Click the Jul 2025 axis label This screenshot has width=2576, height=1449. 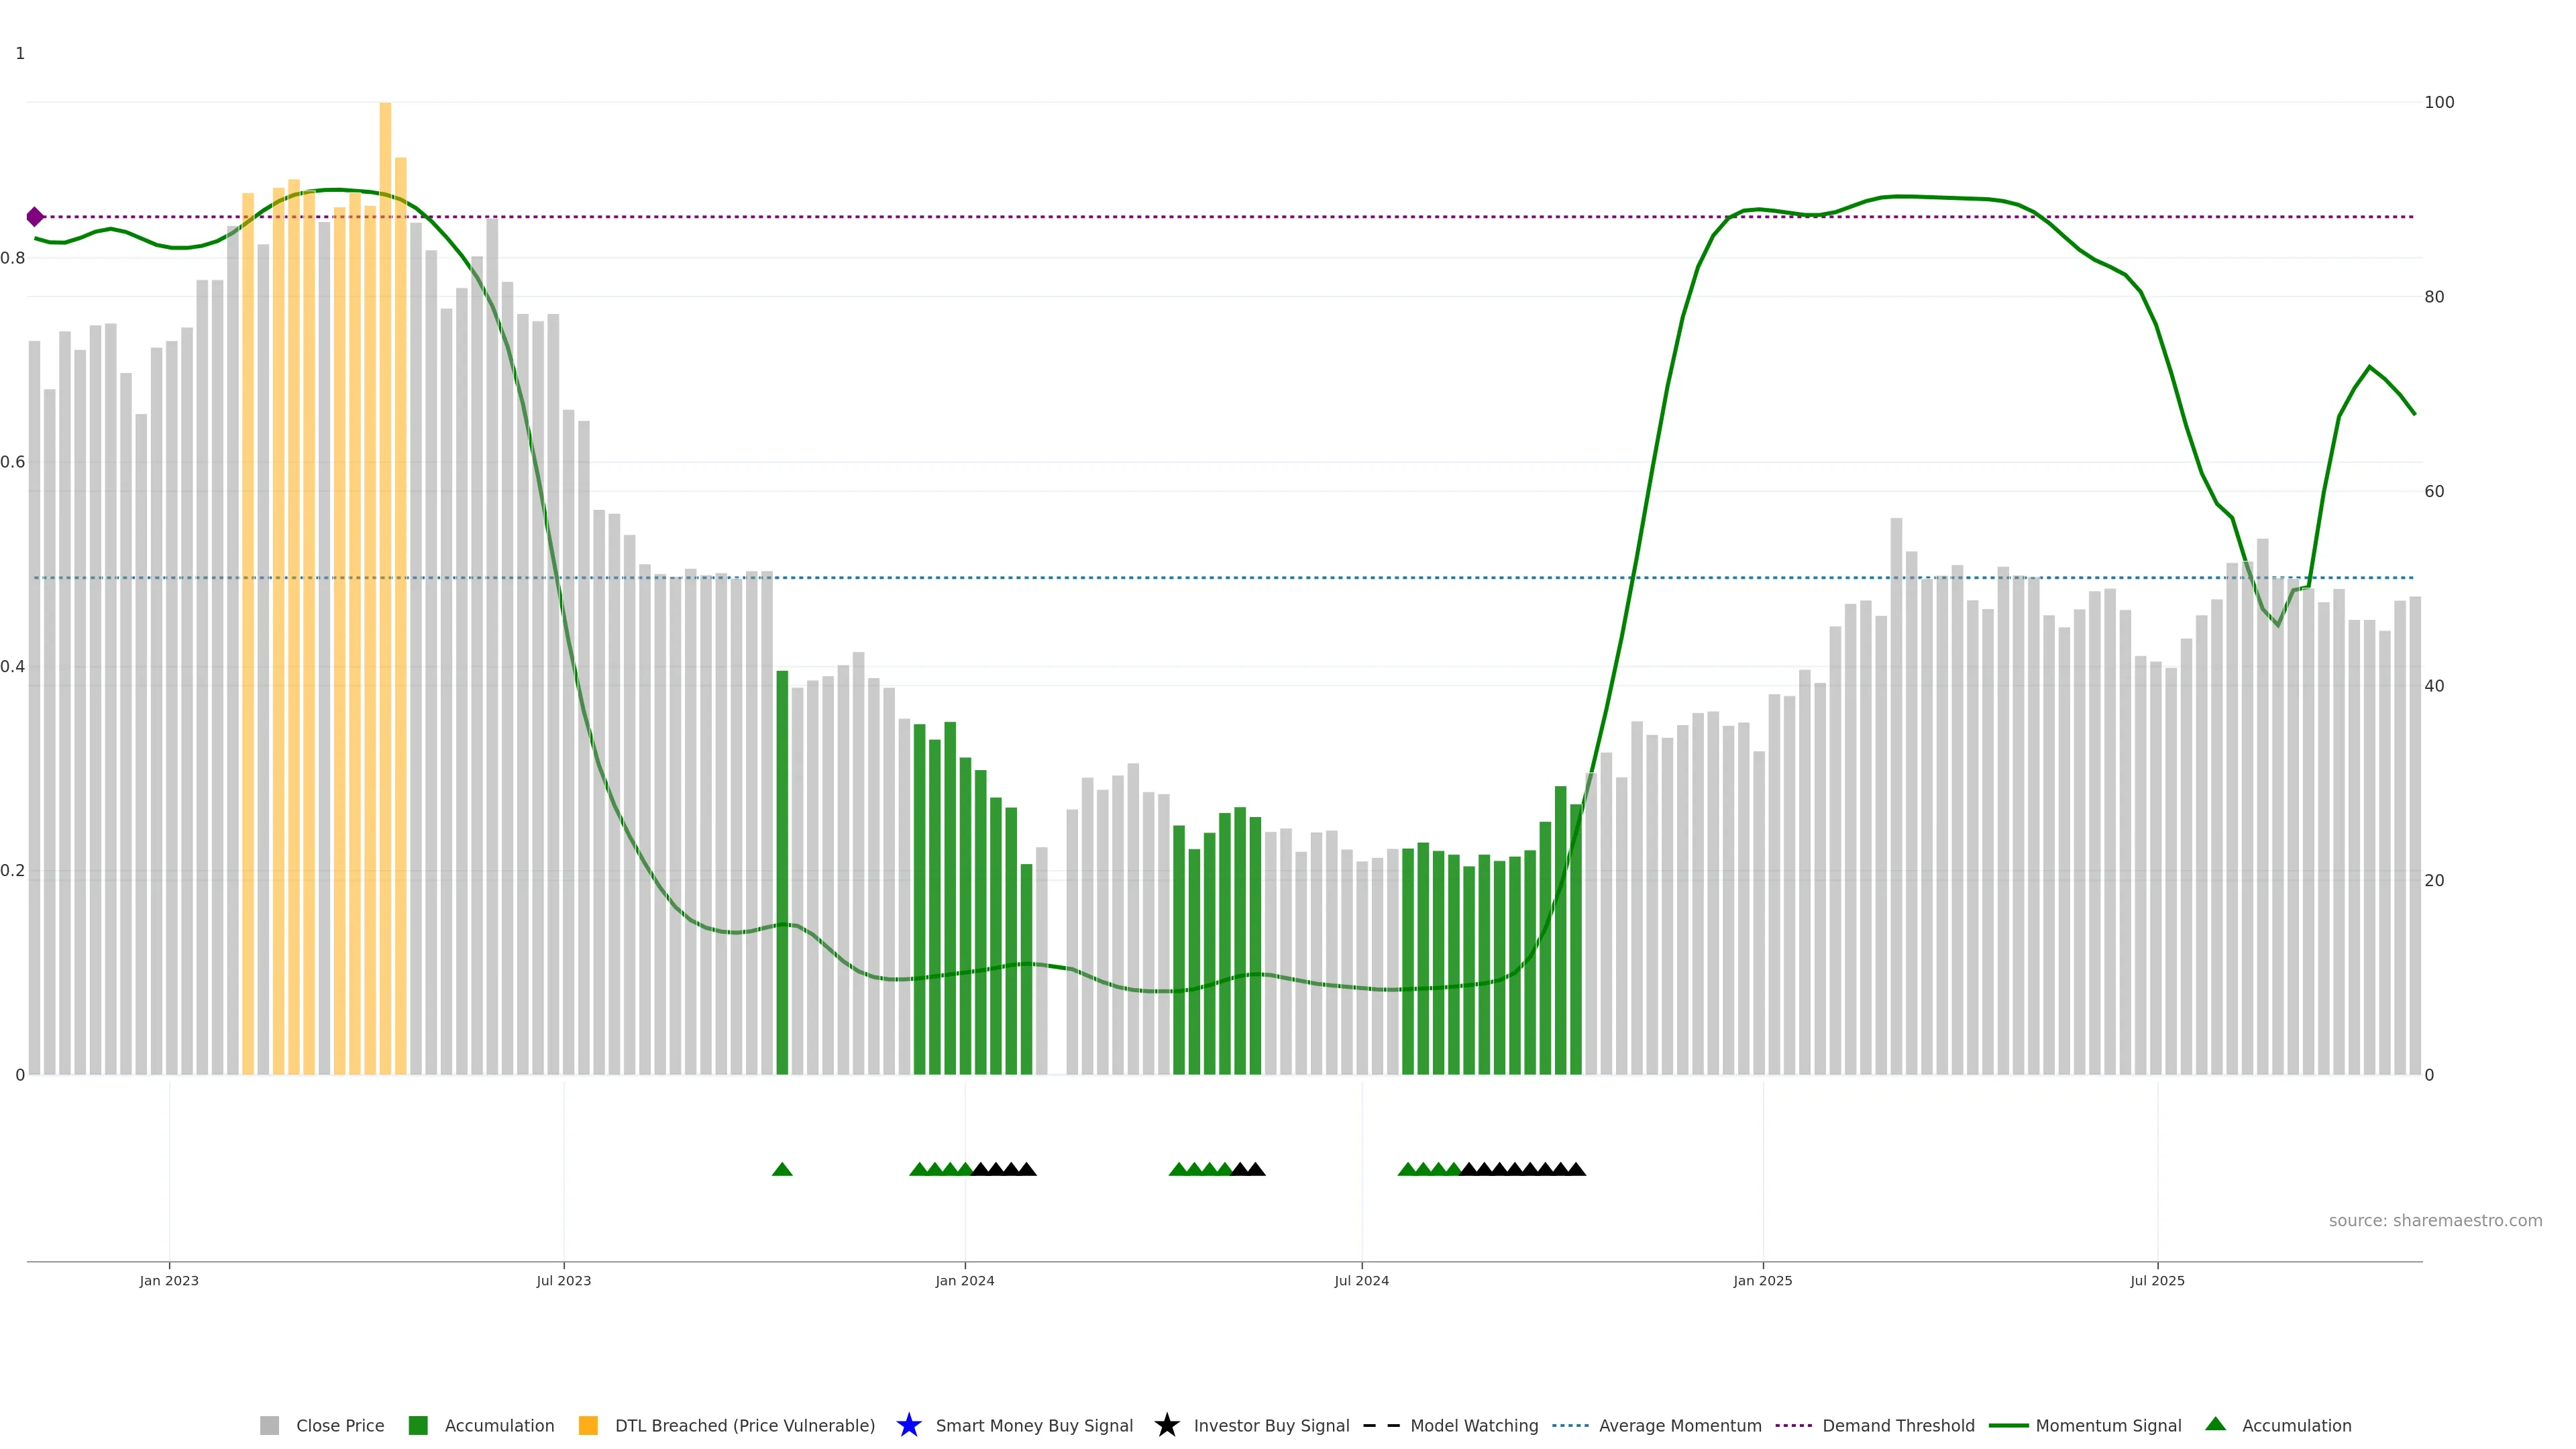point(2157,1281)
